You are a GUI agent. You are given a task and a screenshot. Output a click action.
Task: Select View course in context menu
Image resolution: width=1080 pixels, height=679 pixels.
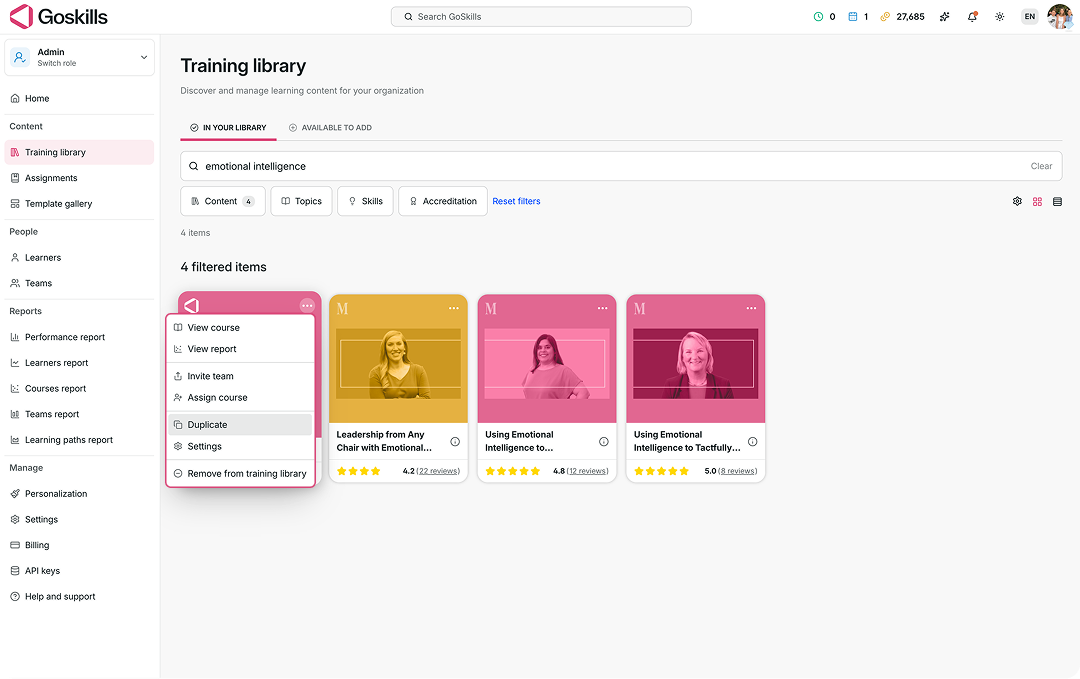[240, 328]
